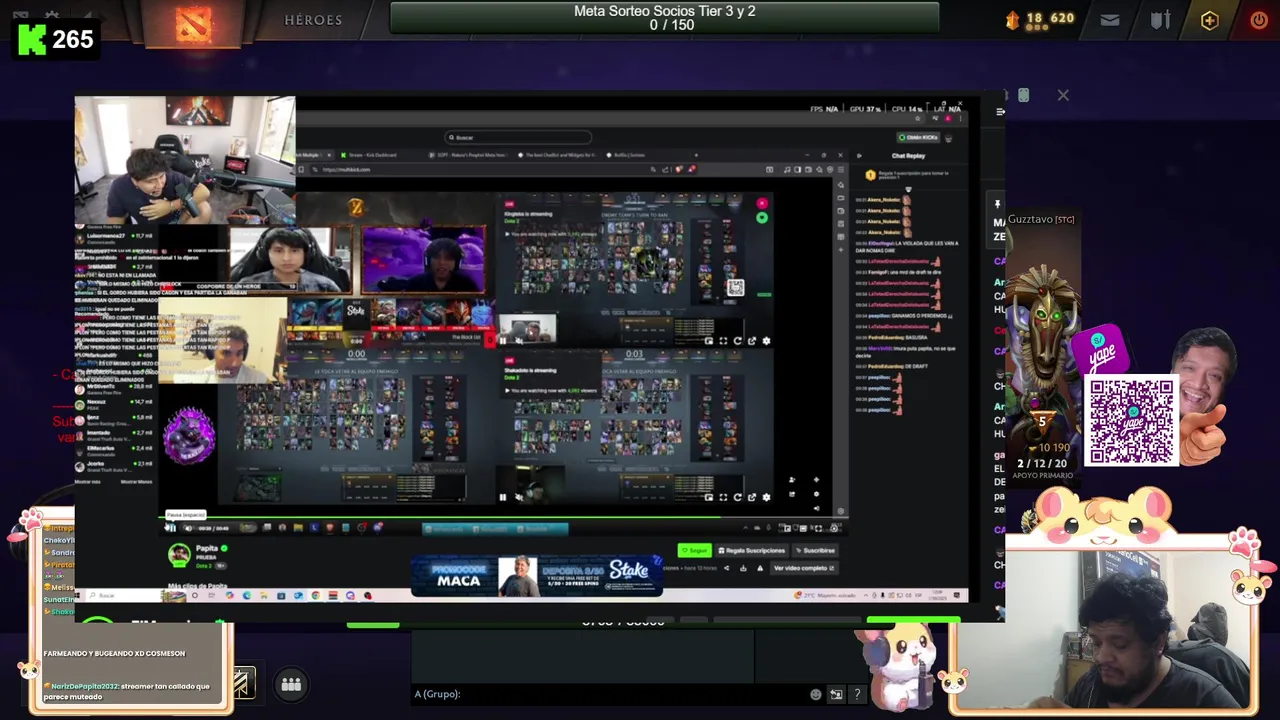The height and width of the screenshot is (720, 1280).
Task: Click the green Seguir button
Action: tap(694, 550)
